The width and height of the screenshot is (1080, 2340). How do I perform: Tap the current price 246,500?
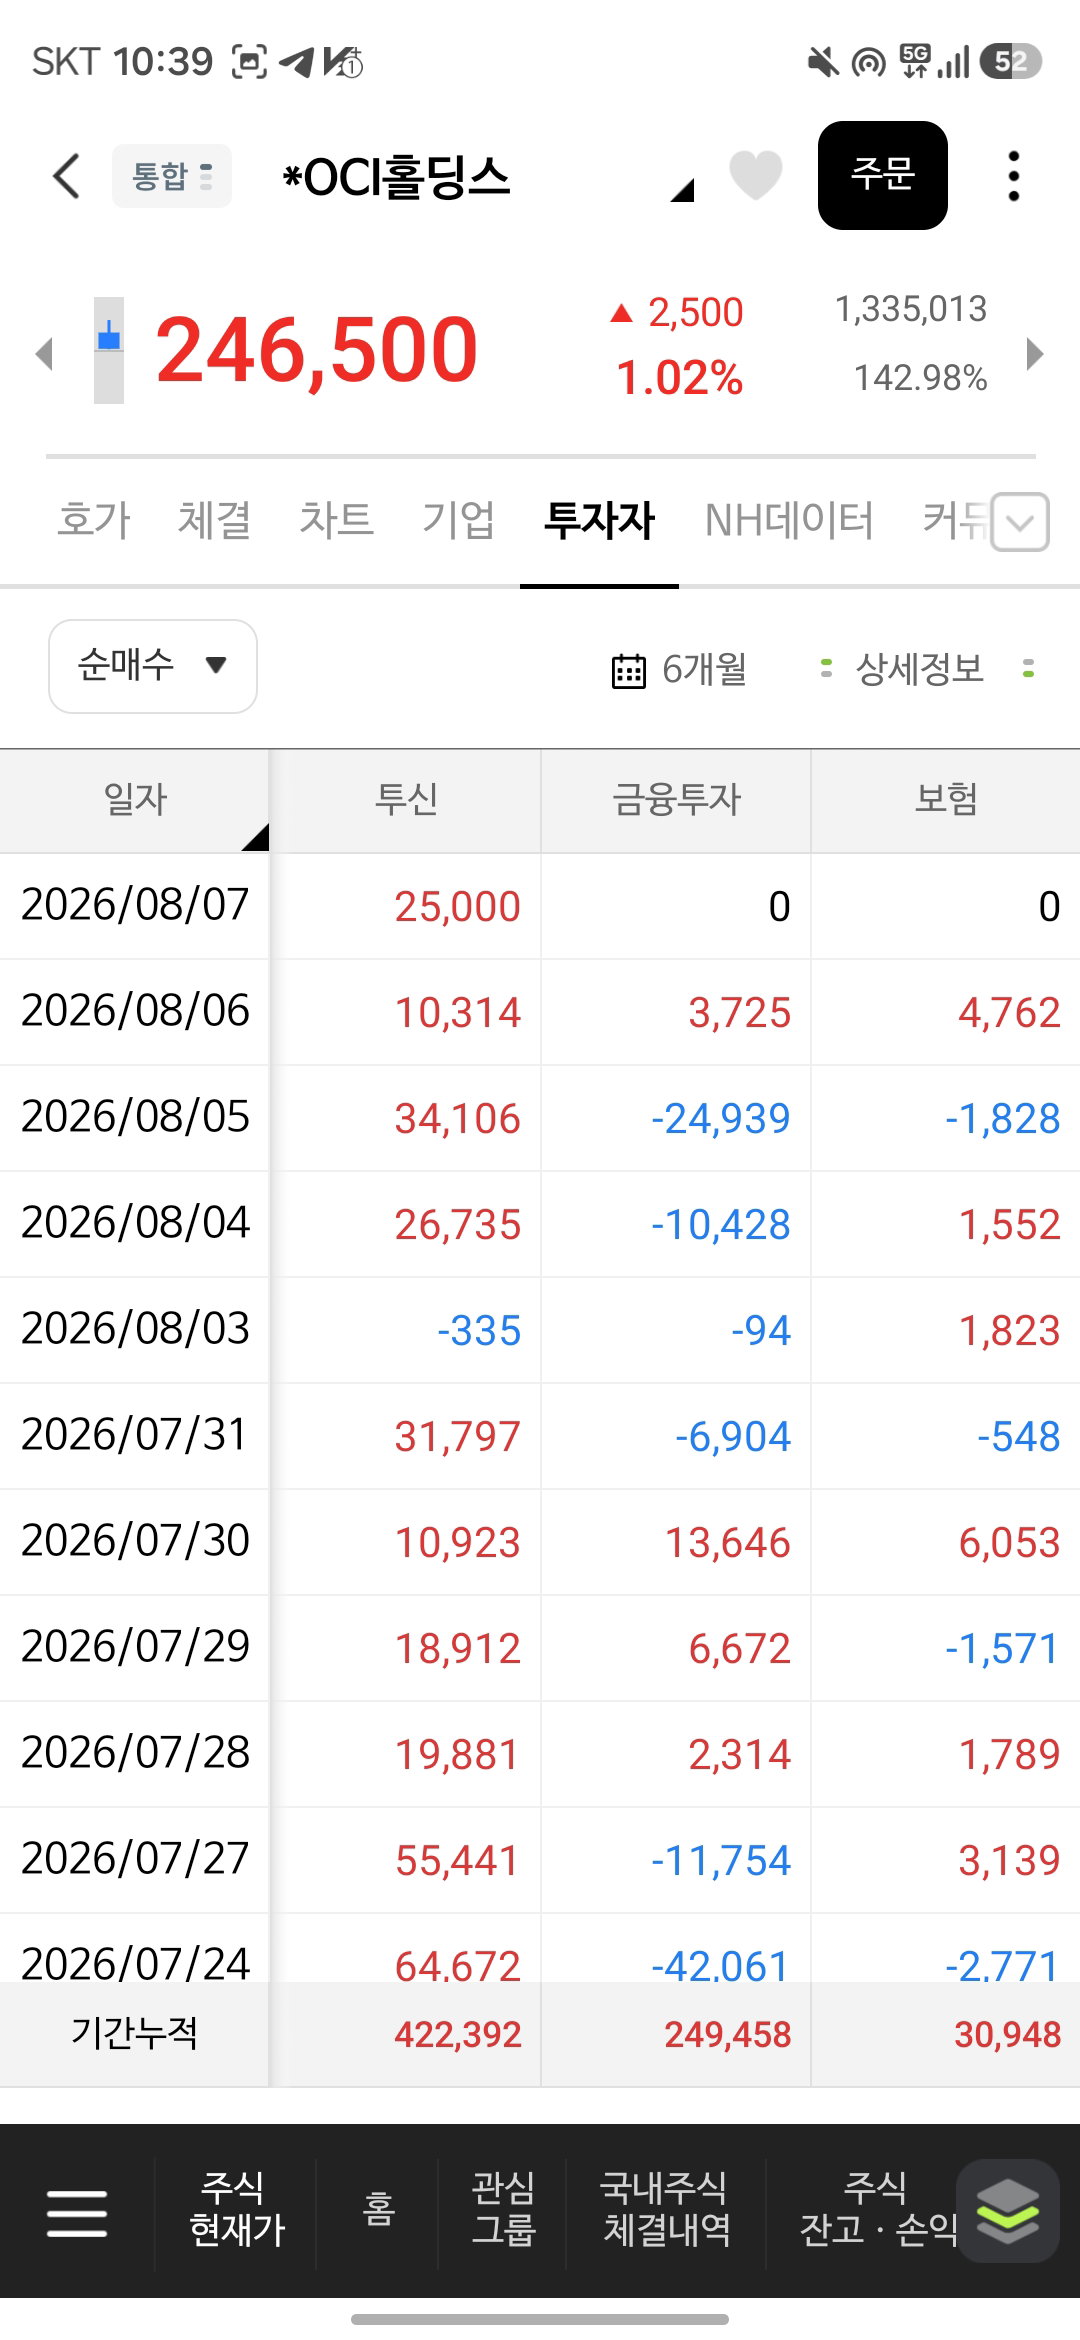point(317,350)
